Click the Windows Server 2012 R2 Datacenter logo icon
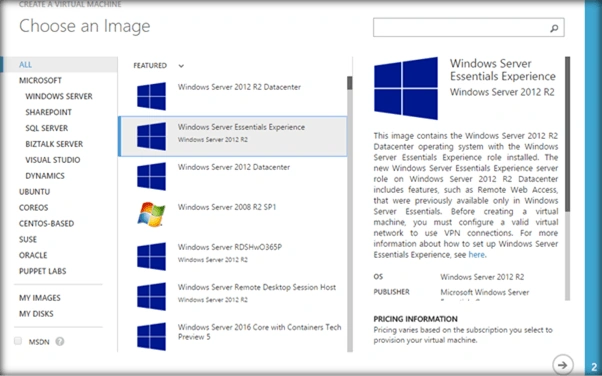The width and height of the screenshot is (602, 376). pos(152,96)
